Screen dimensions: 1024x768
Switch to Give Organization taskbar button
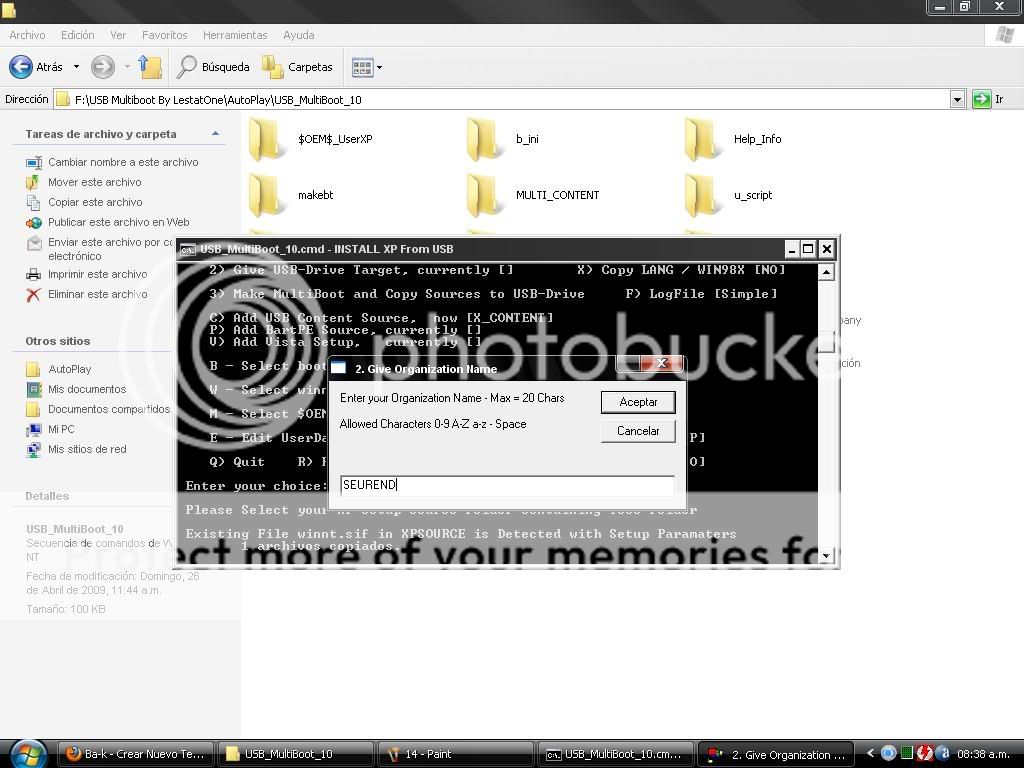(776, 754)
